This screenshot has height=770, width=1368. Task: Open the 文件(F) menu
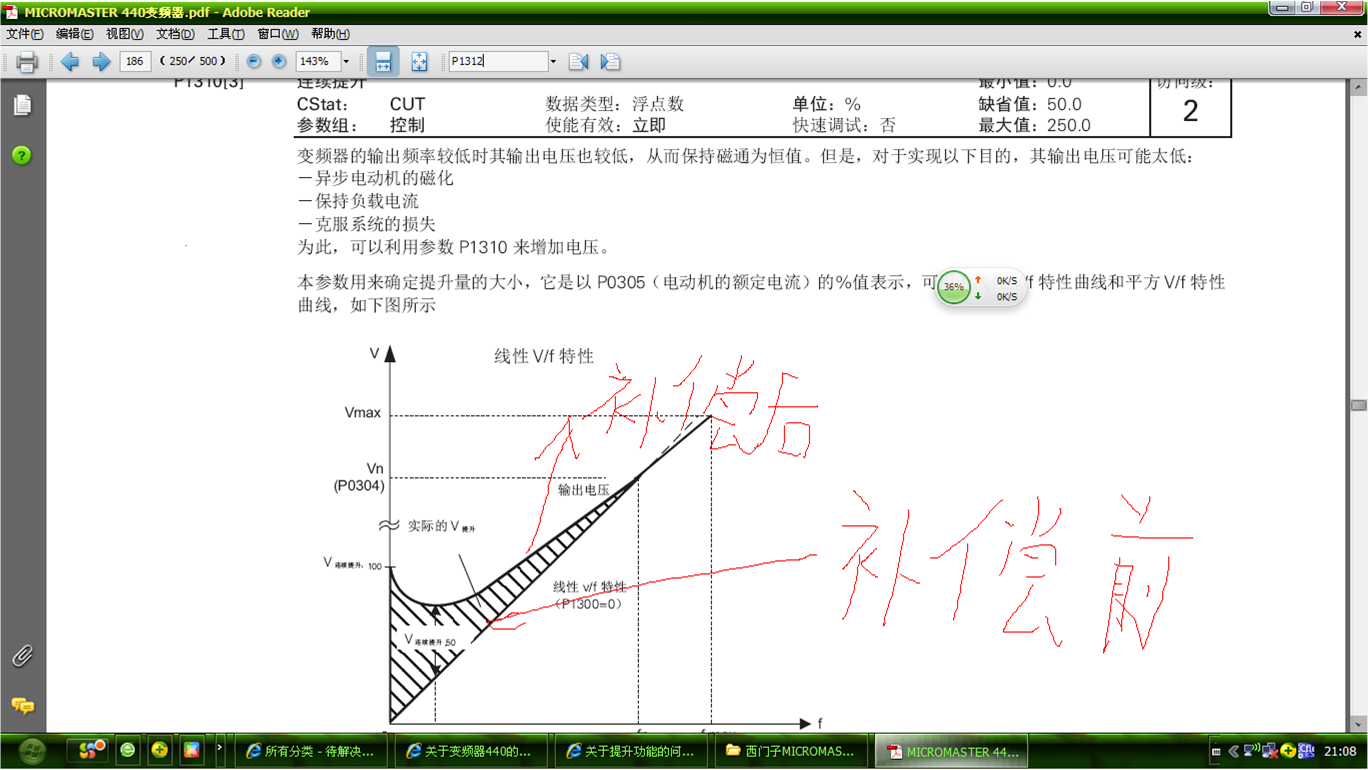(24, 34)
